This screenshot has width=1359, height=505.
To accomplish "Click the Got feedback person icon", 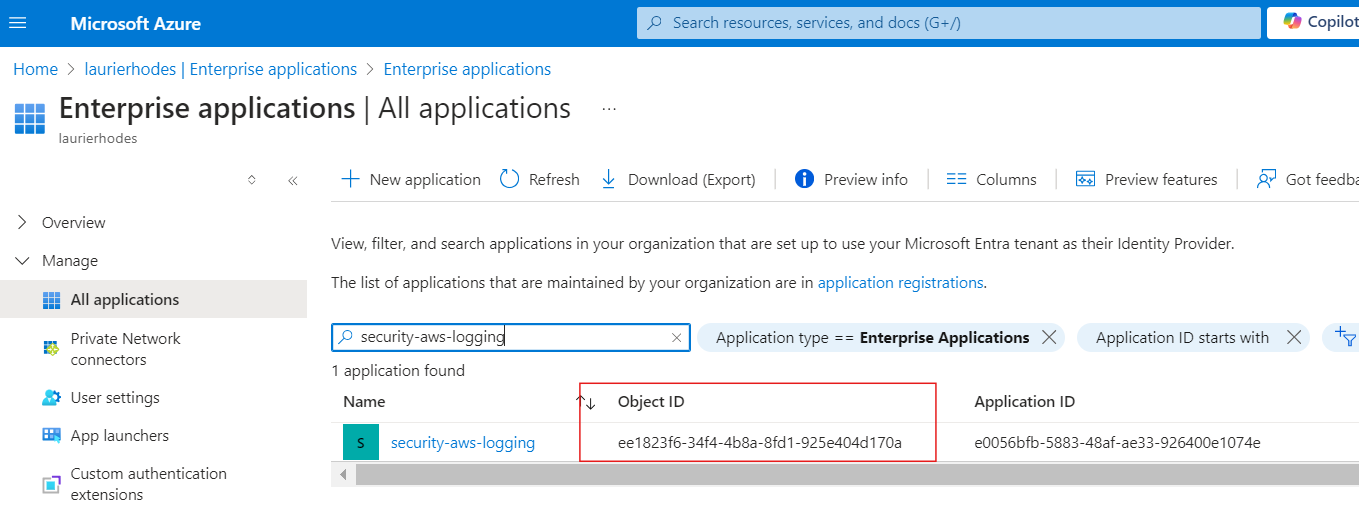I will pyautogui.click(x=1267, y=179).
